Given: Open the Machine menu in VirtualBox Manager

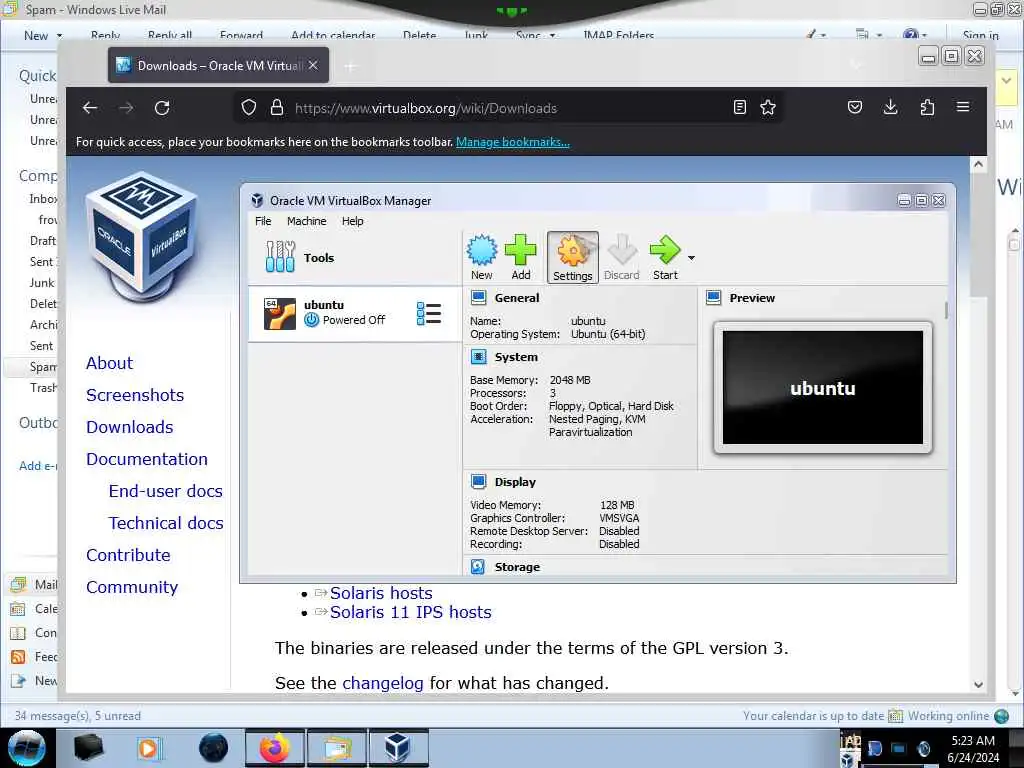Looking at the screenshot, I should click(x=306, y=221).
